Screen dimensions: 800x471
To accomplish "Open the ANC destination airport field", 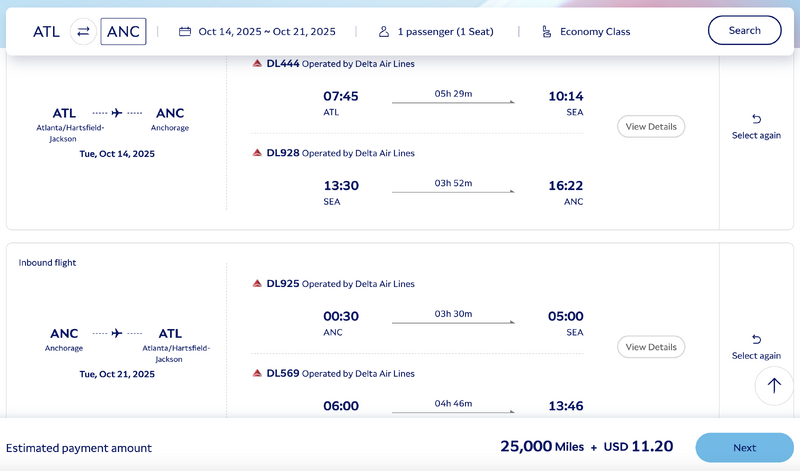I will tap(123, 31).
